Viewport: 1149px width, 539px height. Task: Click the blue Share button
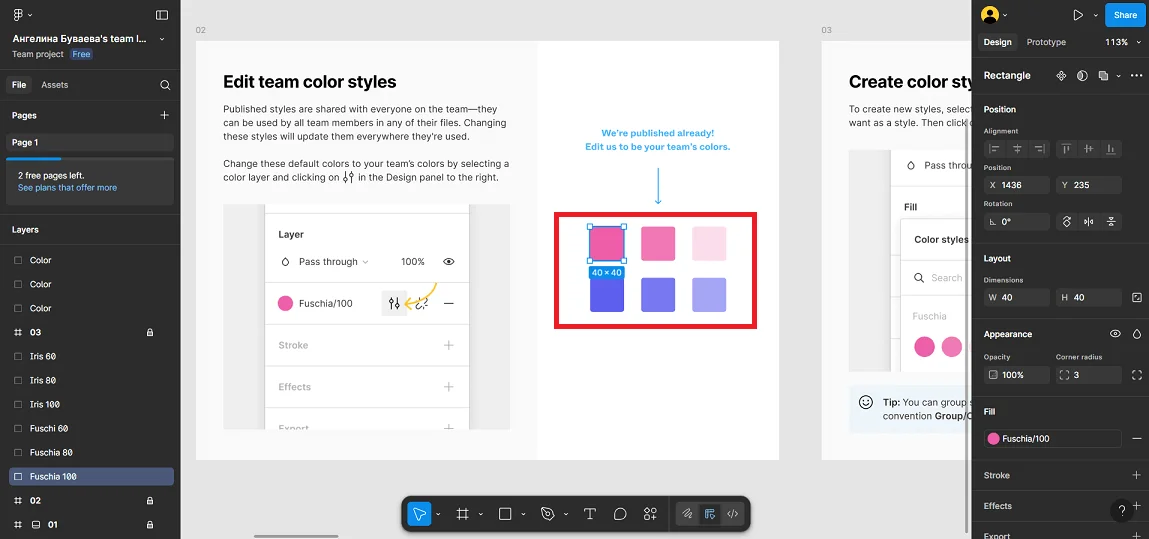1125,15
